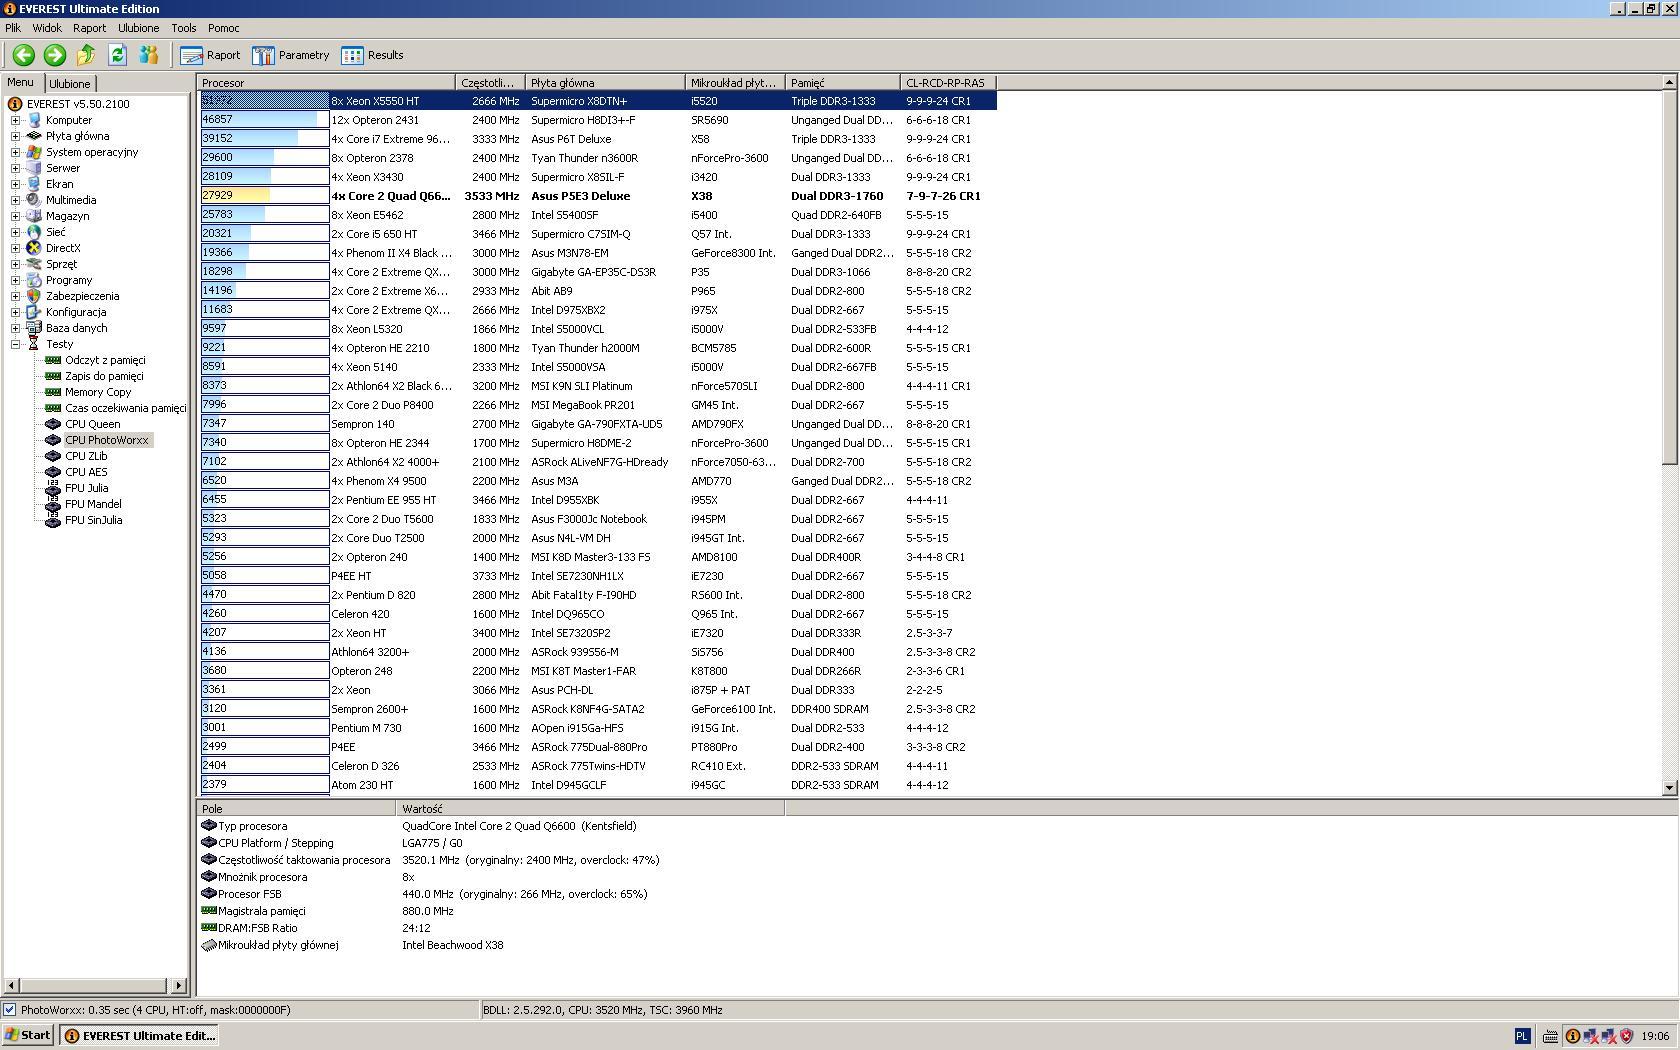Screen dimensions: 1680x1050
Task: Click the Parametry toolbar button
Action: tap(291, 56)
